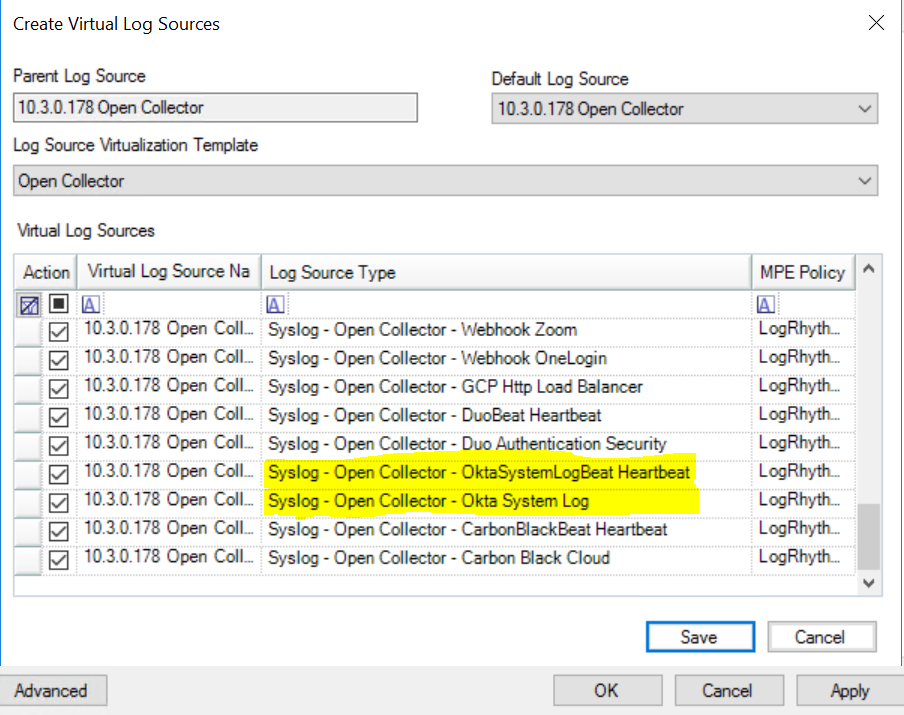904x715 pixels.
Task: Sort by the Log Source Type column header
Action: (x=505, y=272)
